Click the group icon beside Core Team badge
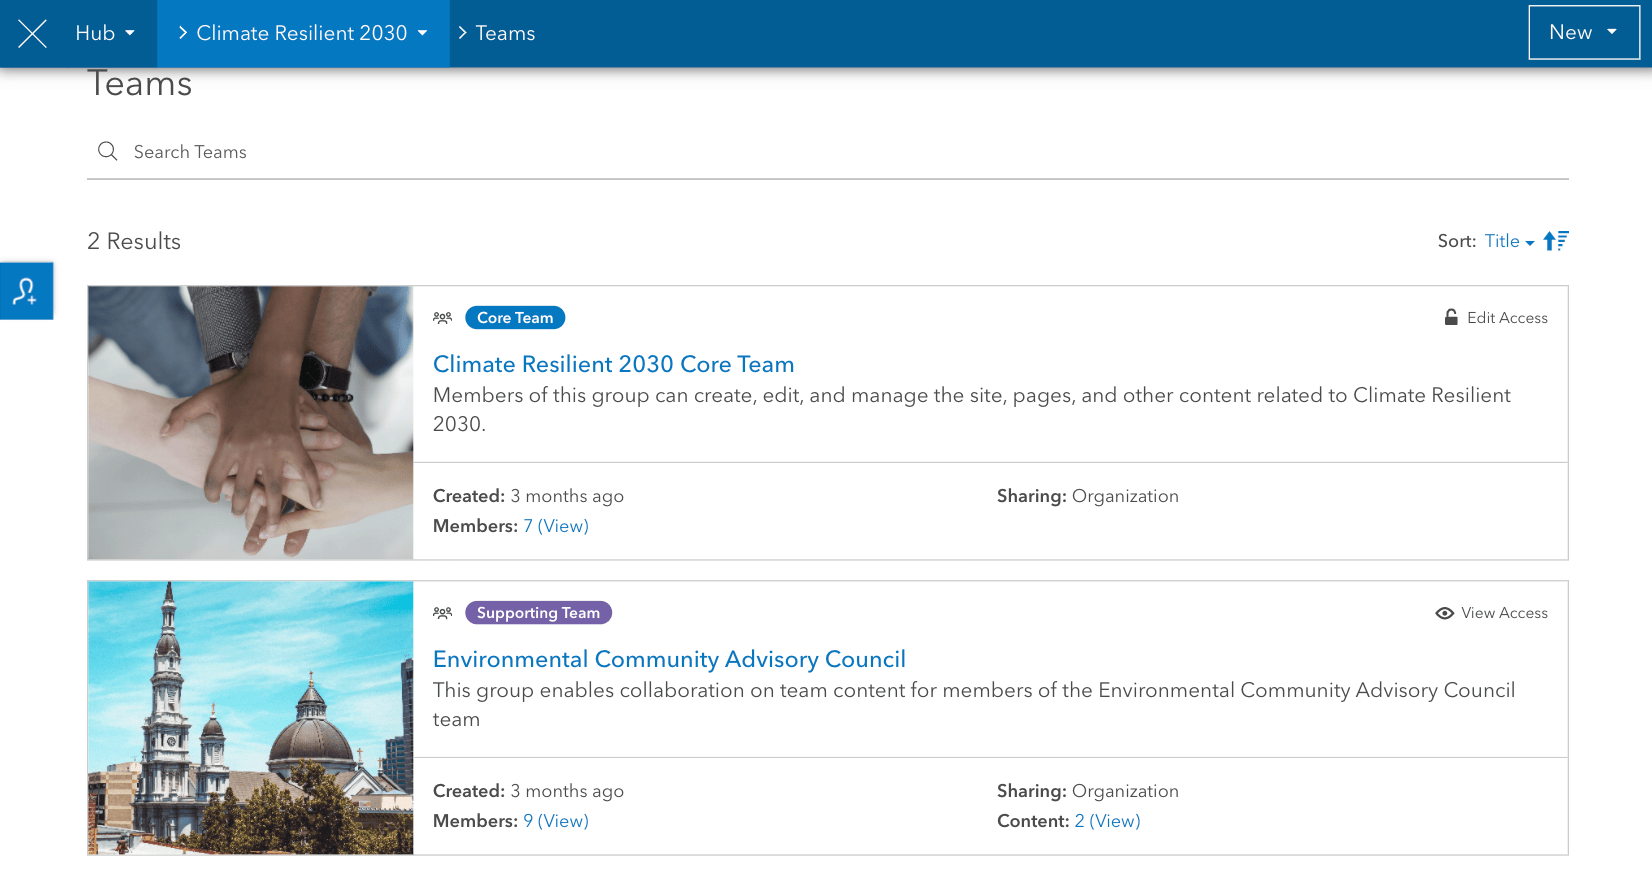 (443, 318)
